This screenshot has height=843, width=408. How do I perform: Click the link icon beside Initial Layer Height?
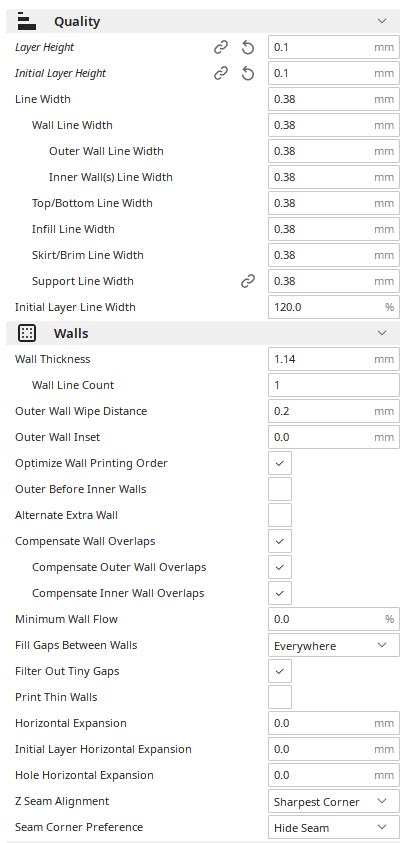pos(220,73)
